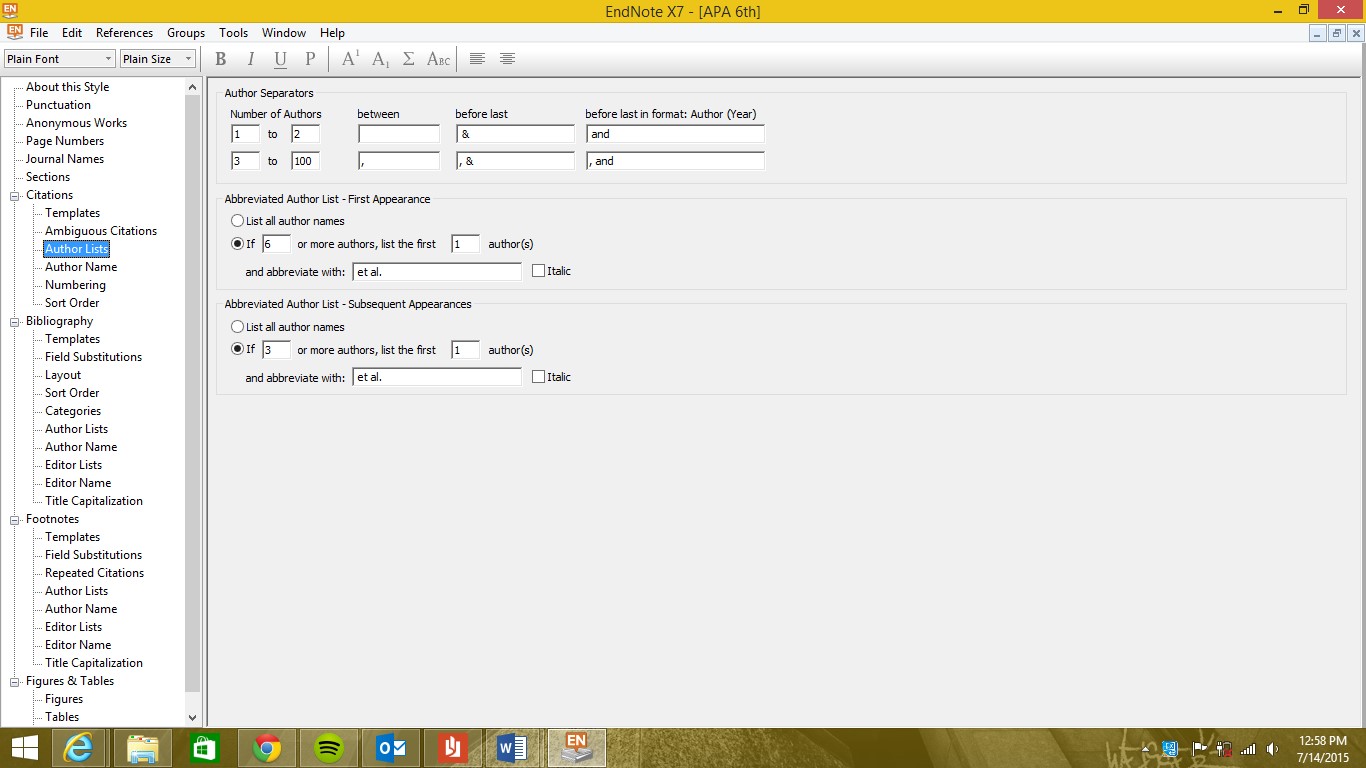Screen dimensions: 1366x768
Task: Open the Tools menu
Action: click(x=233, y=33)
